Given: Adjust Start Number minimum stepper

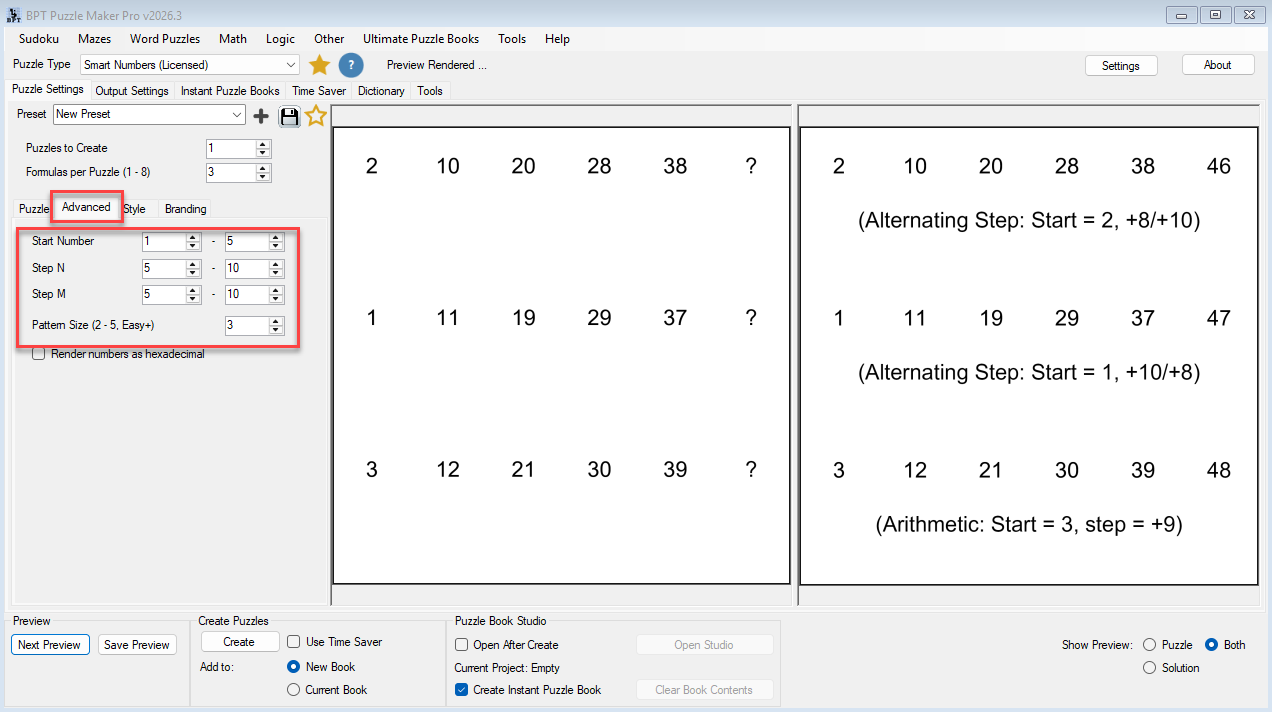Looking at the screenshot, I should point(193,241).
